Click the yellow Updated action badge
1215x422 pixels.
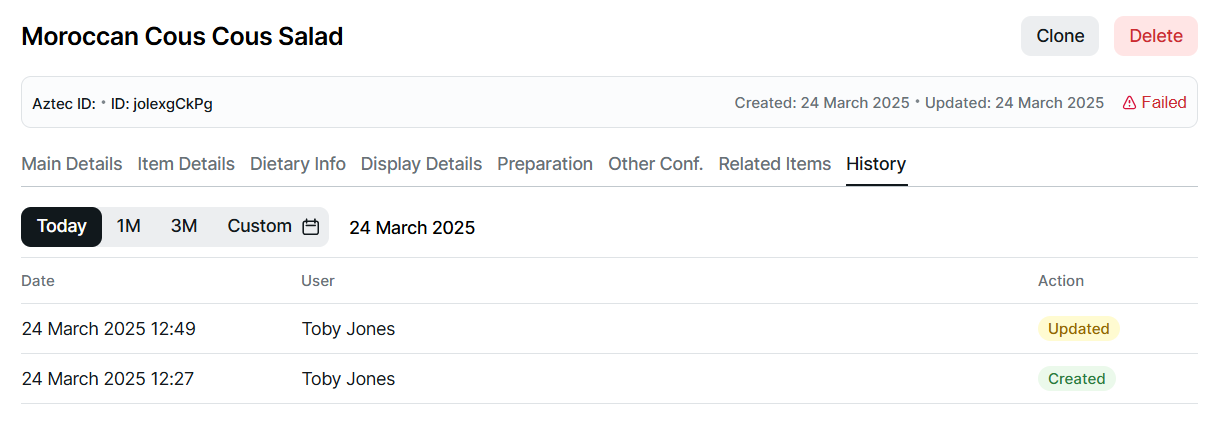(x=1078, y=329)
